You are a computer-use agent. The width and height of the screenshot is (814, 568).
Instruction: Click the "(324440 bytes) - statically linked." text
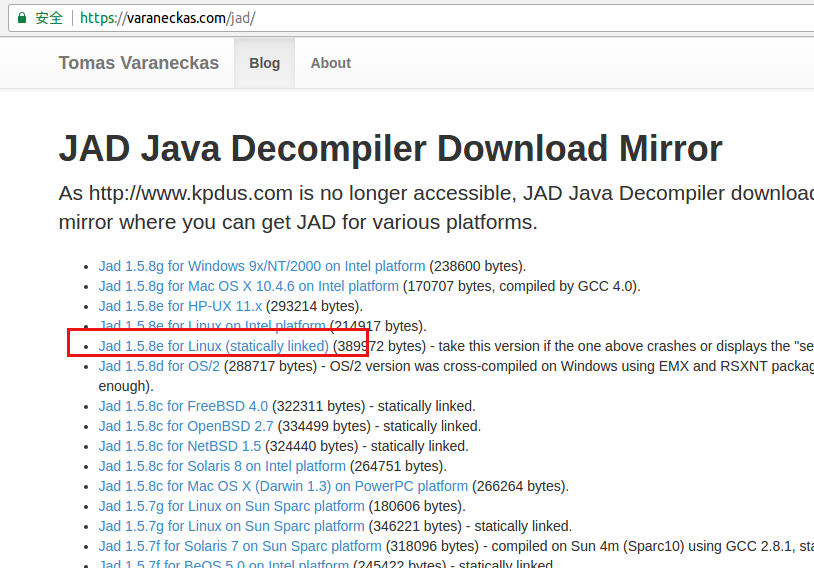(x=367, y=446)
